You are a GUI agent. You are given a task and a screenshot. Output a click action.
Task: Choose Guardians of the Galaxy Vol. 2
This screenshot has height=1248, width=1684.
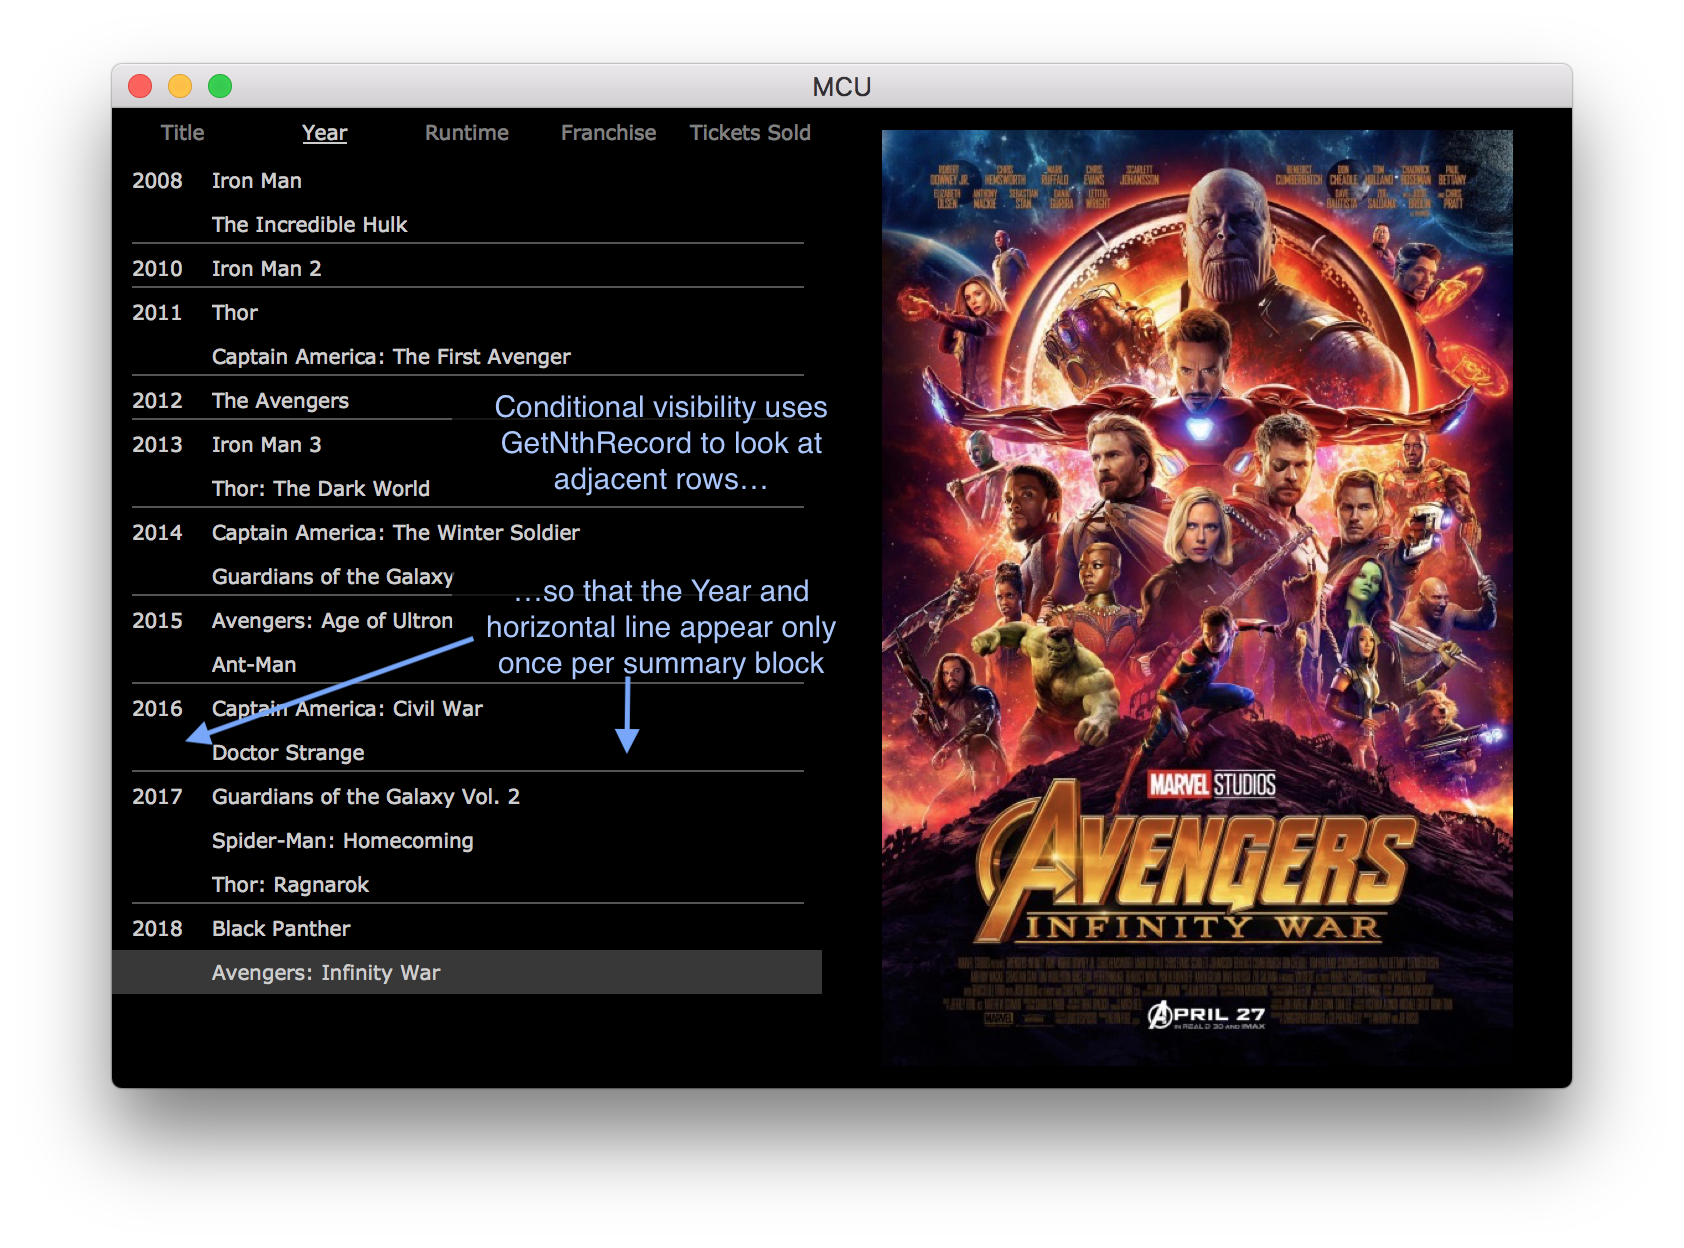(x=365, y=797)
